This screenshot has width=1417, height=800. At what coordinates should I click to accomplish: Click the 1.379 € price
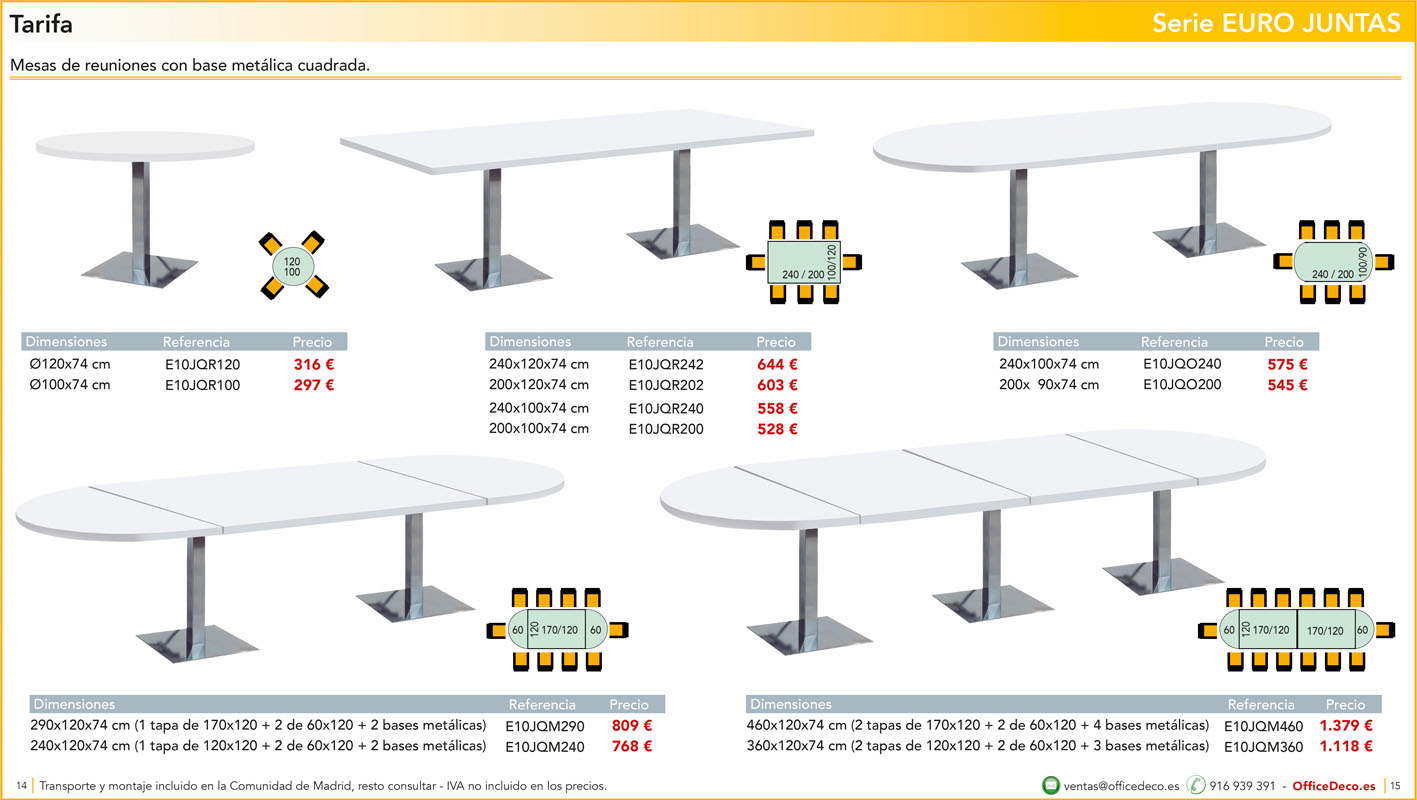pos(1345,726)
